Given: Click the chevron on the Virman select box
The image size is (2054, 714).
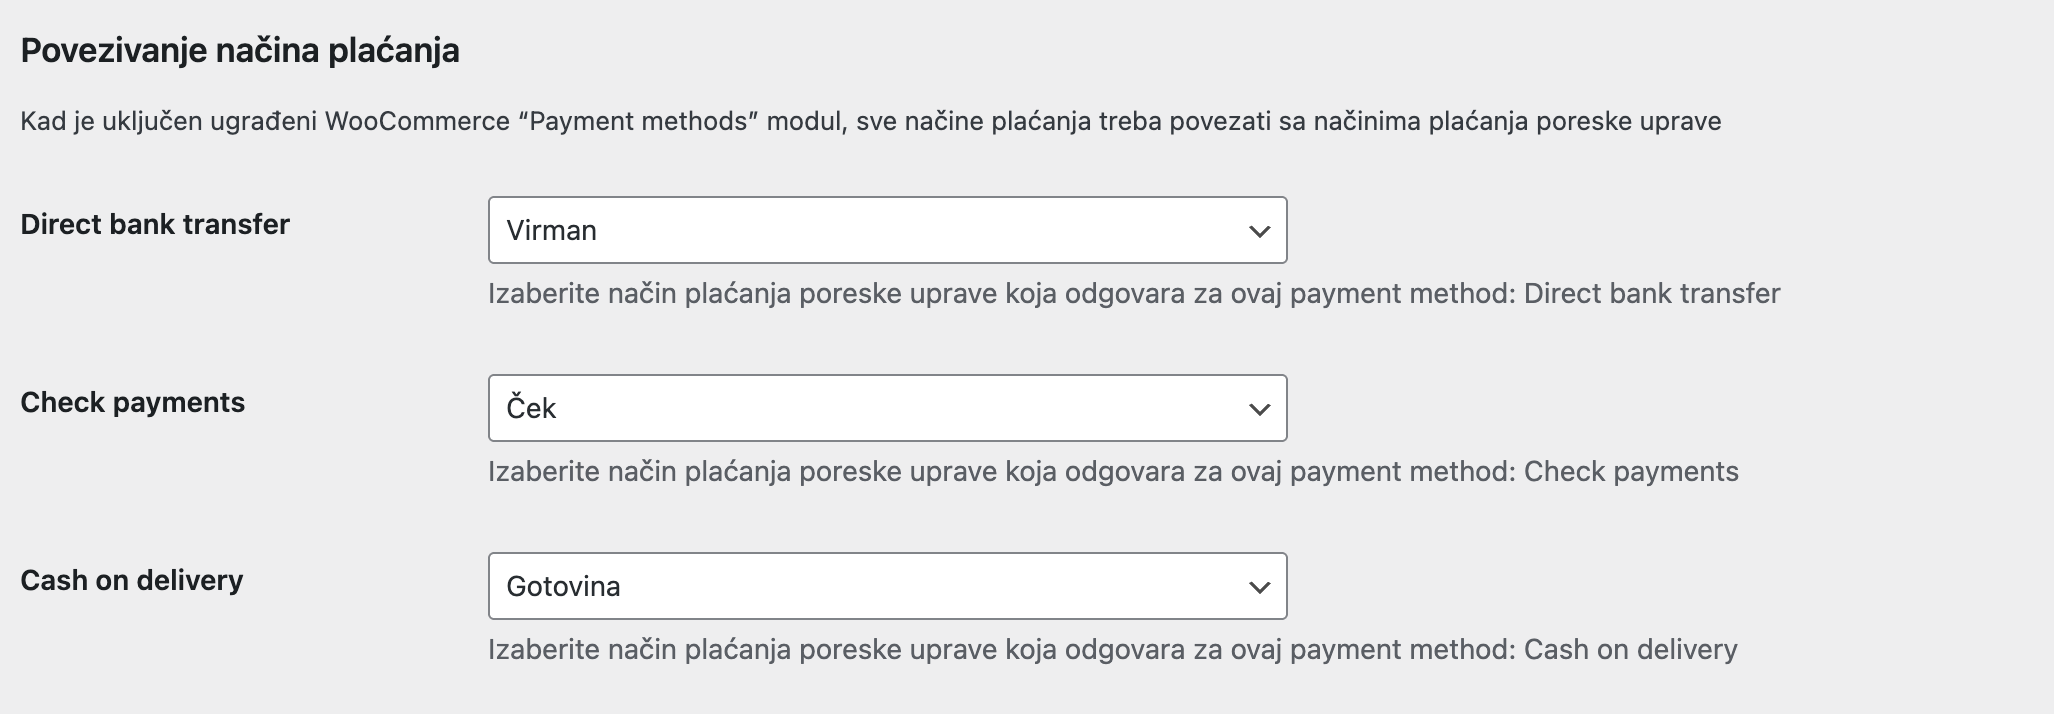Looking at the screenshot, I should click(x=1259, y=230).
